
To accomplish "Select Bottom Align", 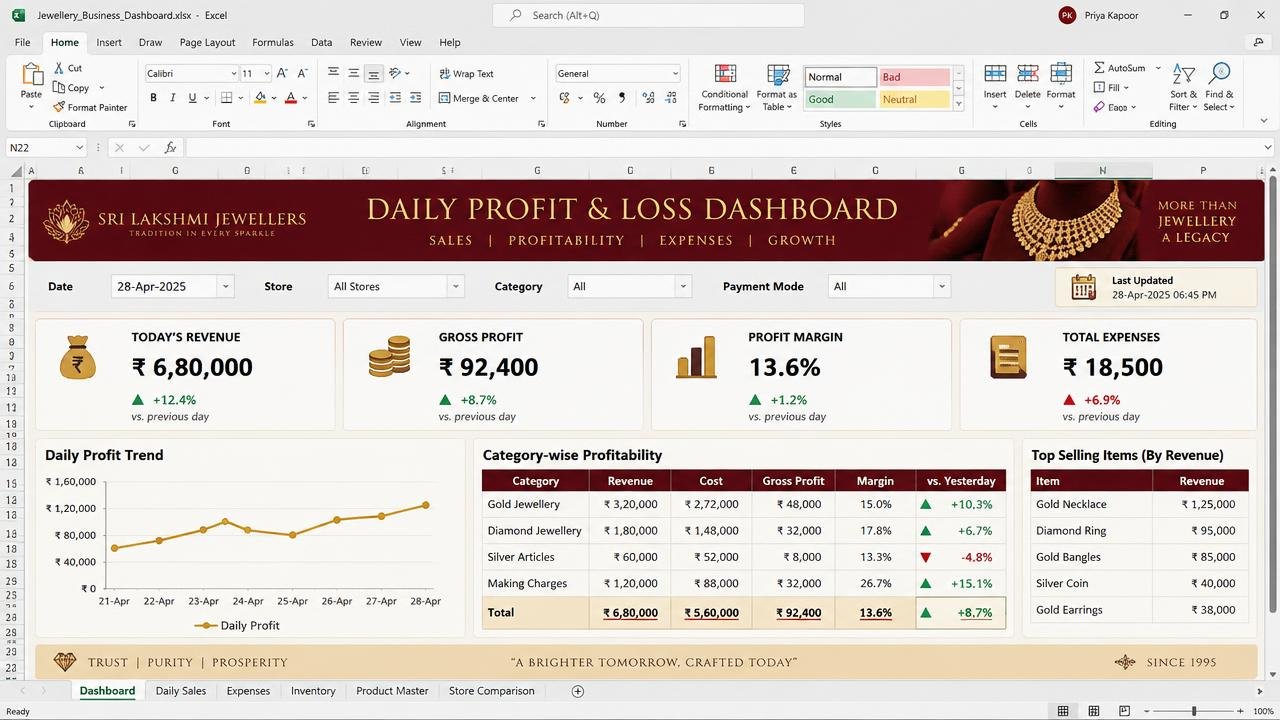I will 373,73.
